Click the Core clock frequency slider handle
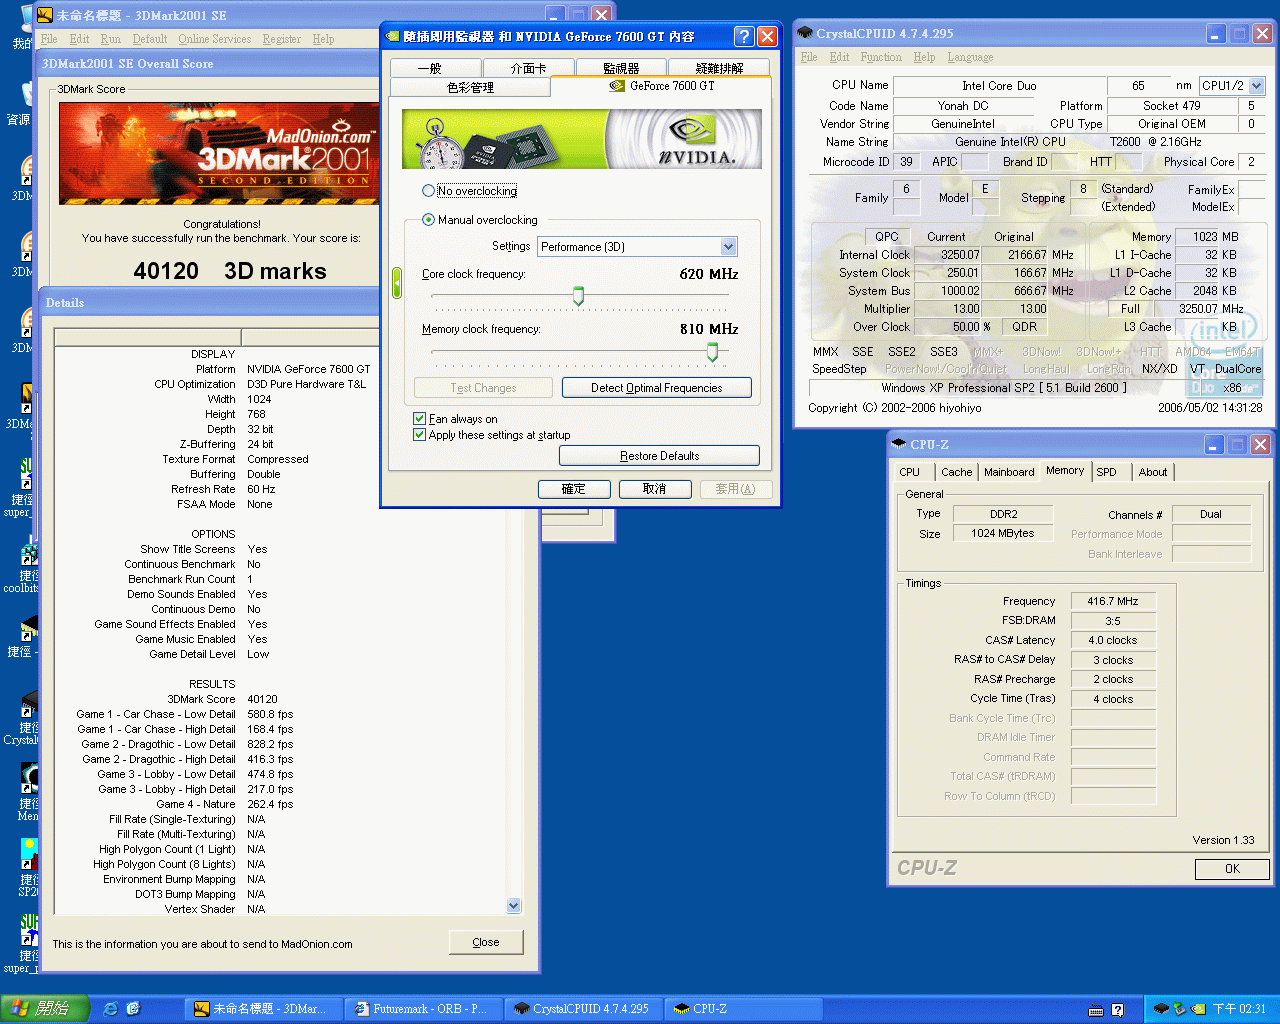1280x1024 pixels. pos(578,296)
